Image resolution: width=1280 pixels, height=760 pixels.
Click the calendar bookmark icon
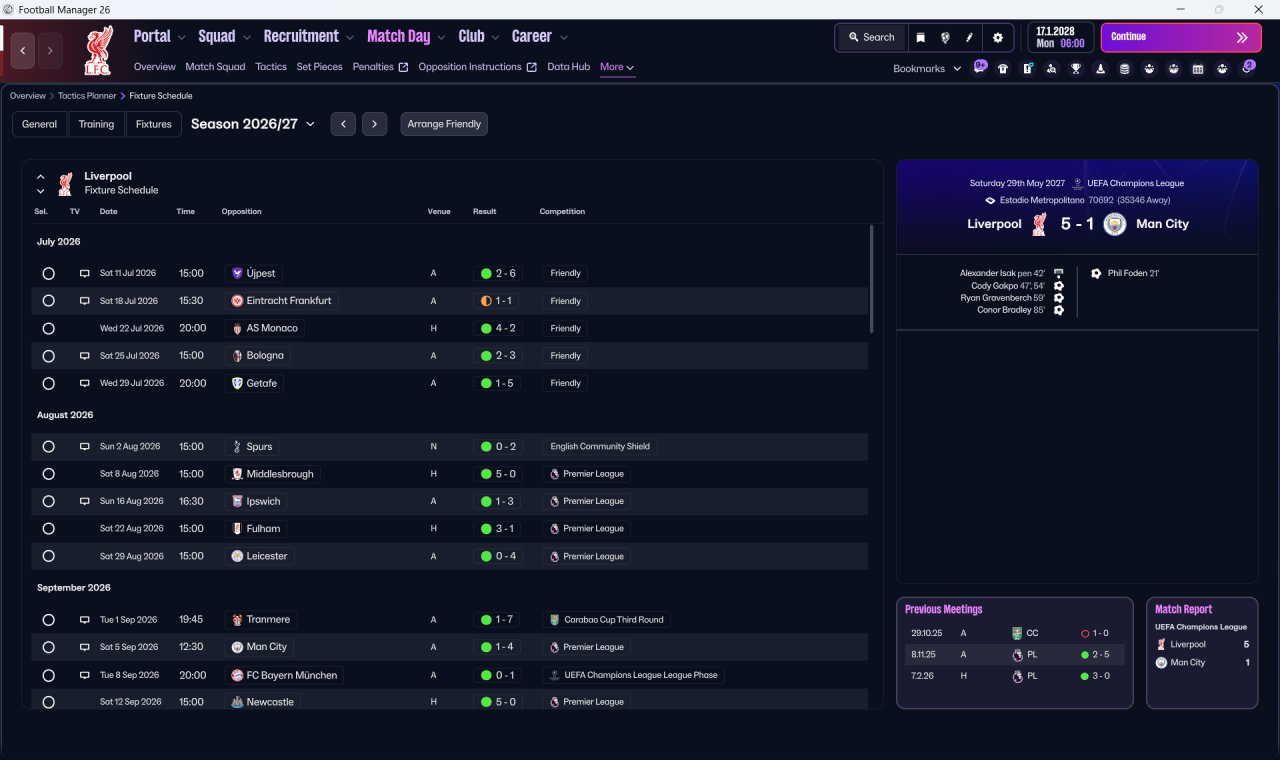(x=1198, y=69)
